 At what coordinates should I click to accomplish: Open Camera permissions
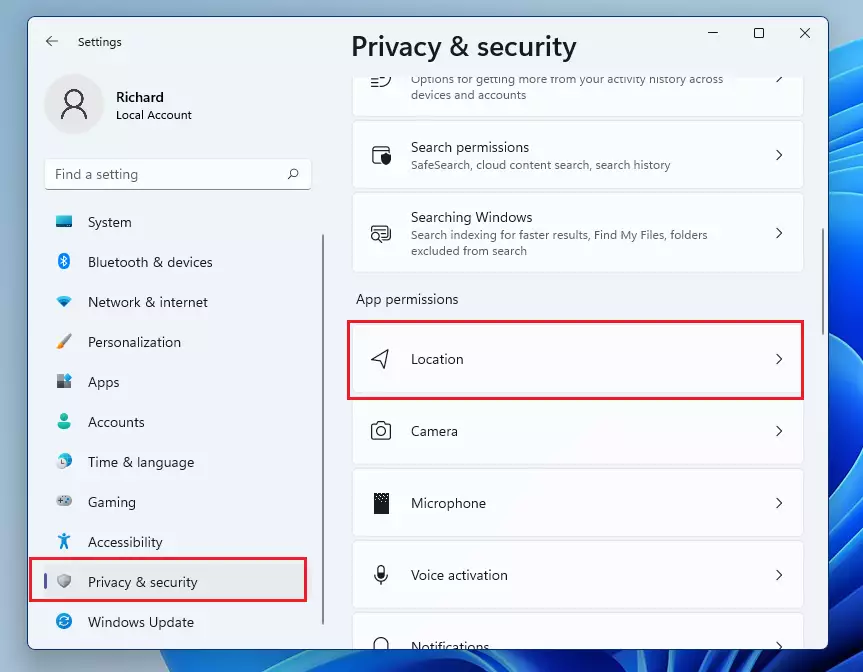(577, 431)
